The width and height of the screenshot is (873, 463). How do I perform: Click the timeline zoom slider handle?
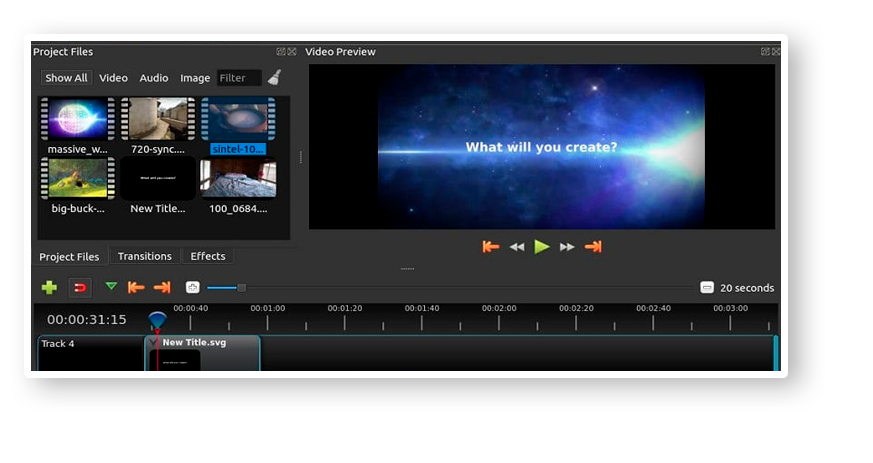241,287
